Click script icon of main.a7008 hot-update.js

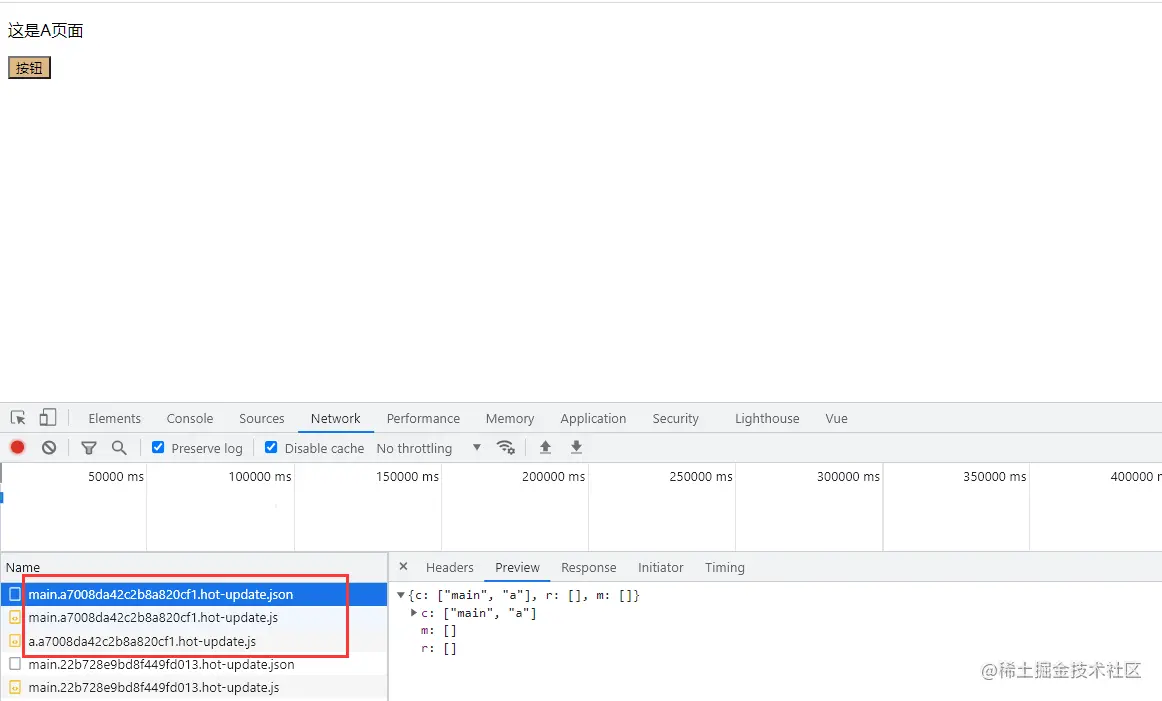(15, 617)
